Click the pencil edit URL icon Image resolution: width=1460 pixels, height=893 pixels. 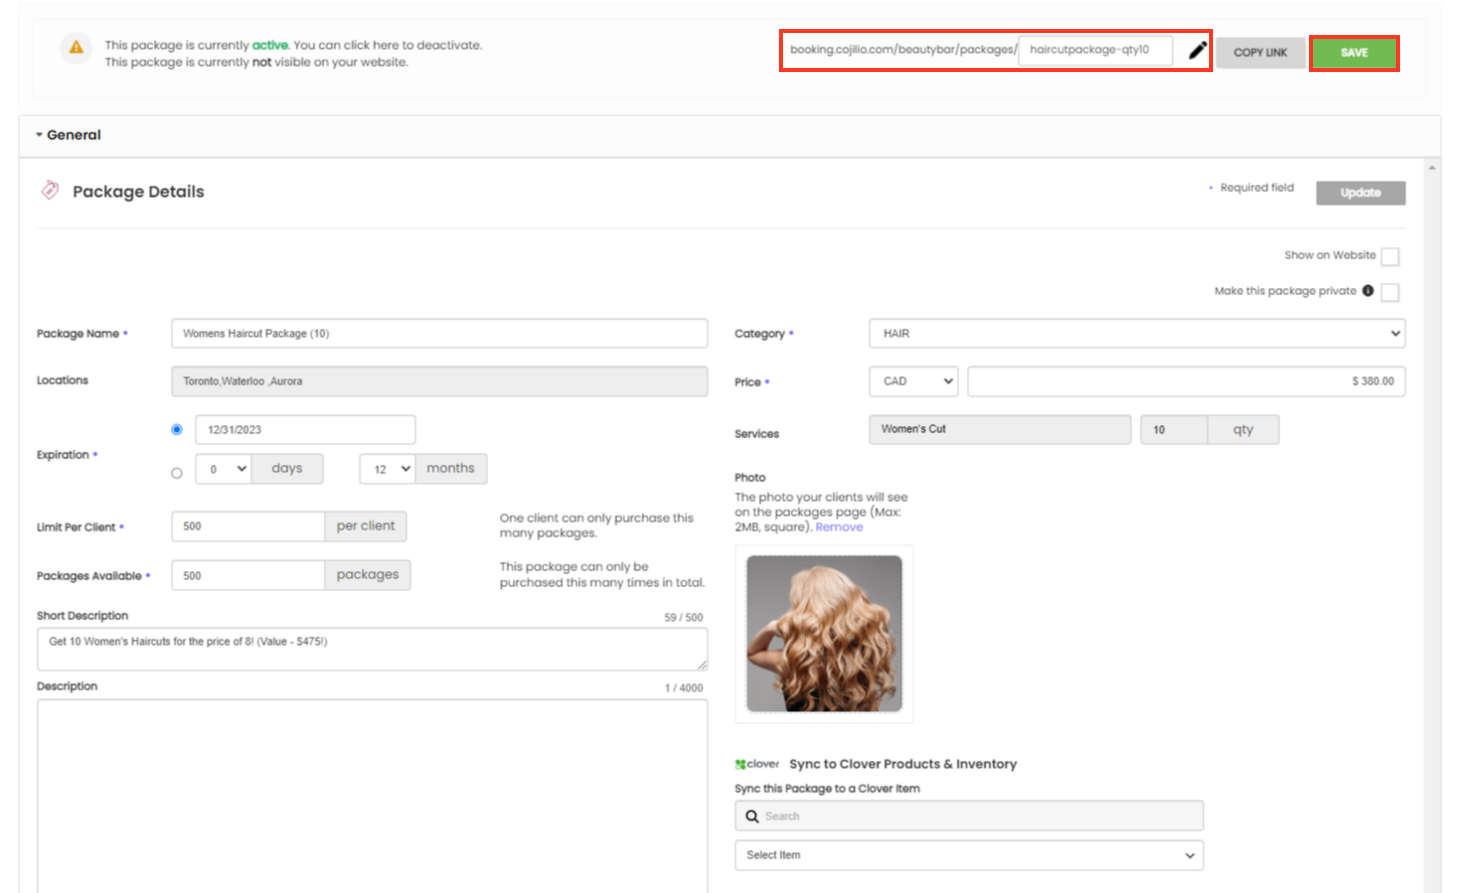point(1197,50)
